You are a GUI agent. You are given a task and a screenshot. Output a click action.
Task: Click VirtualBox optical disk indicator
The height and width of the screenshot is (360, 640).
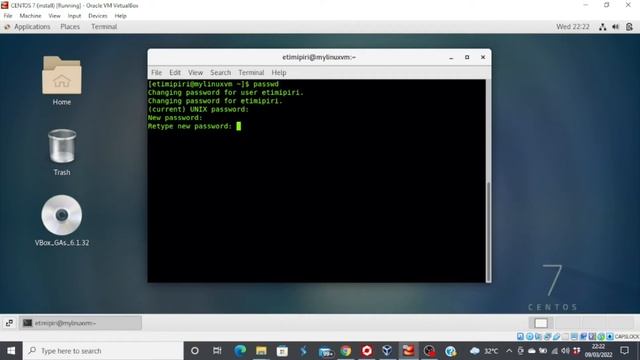pos(529,336)
